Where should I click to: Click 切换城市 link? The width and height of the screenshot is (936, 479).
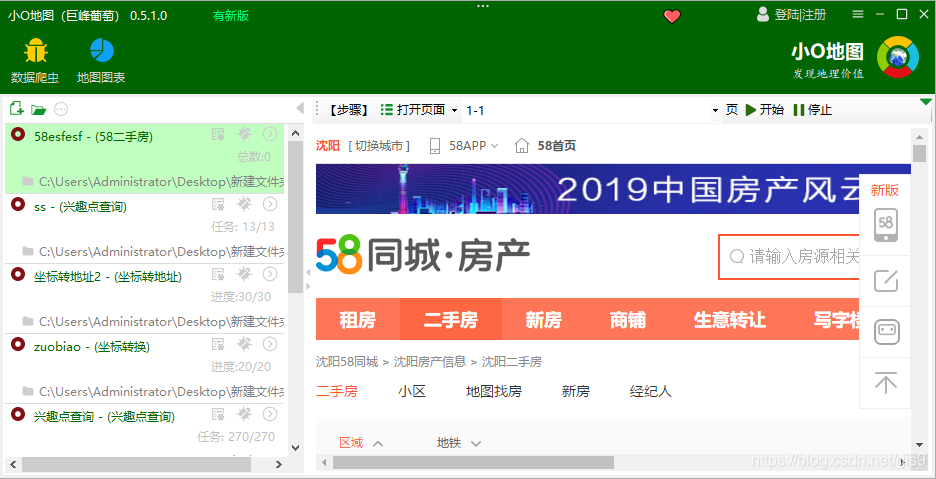pyautogui.click(x=379, y=146)
